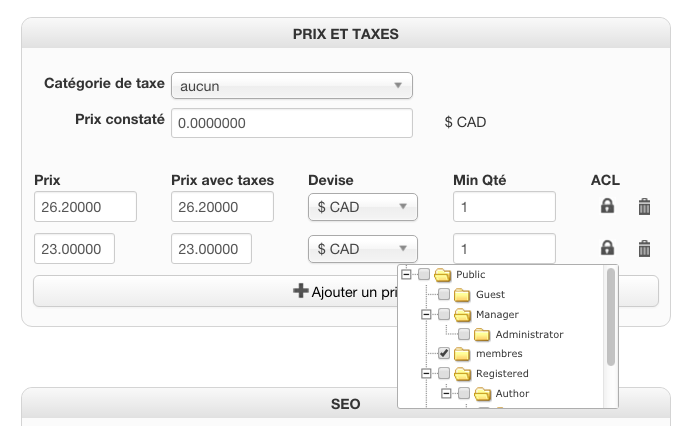
Task: Delete the 23.00000 price row
Action: click(x=645, y=248)
